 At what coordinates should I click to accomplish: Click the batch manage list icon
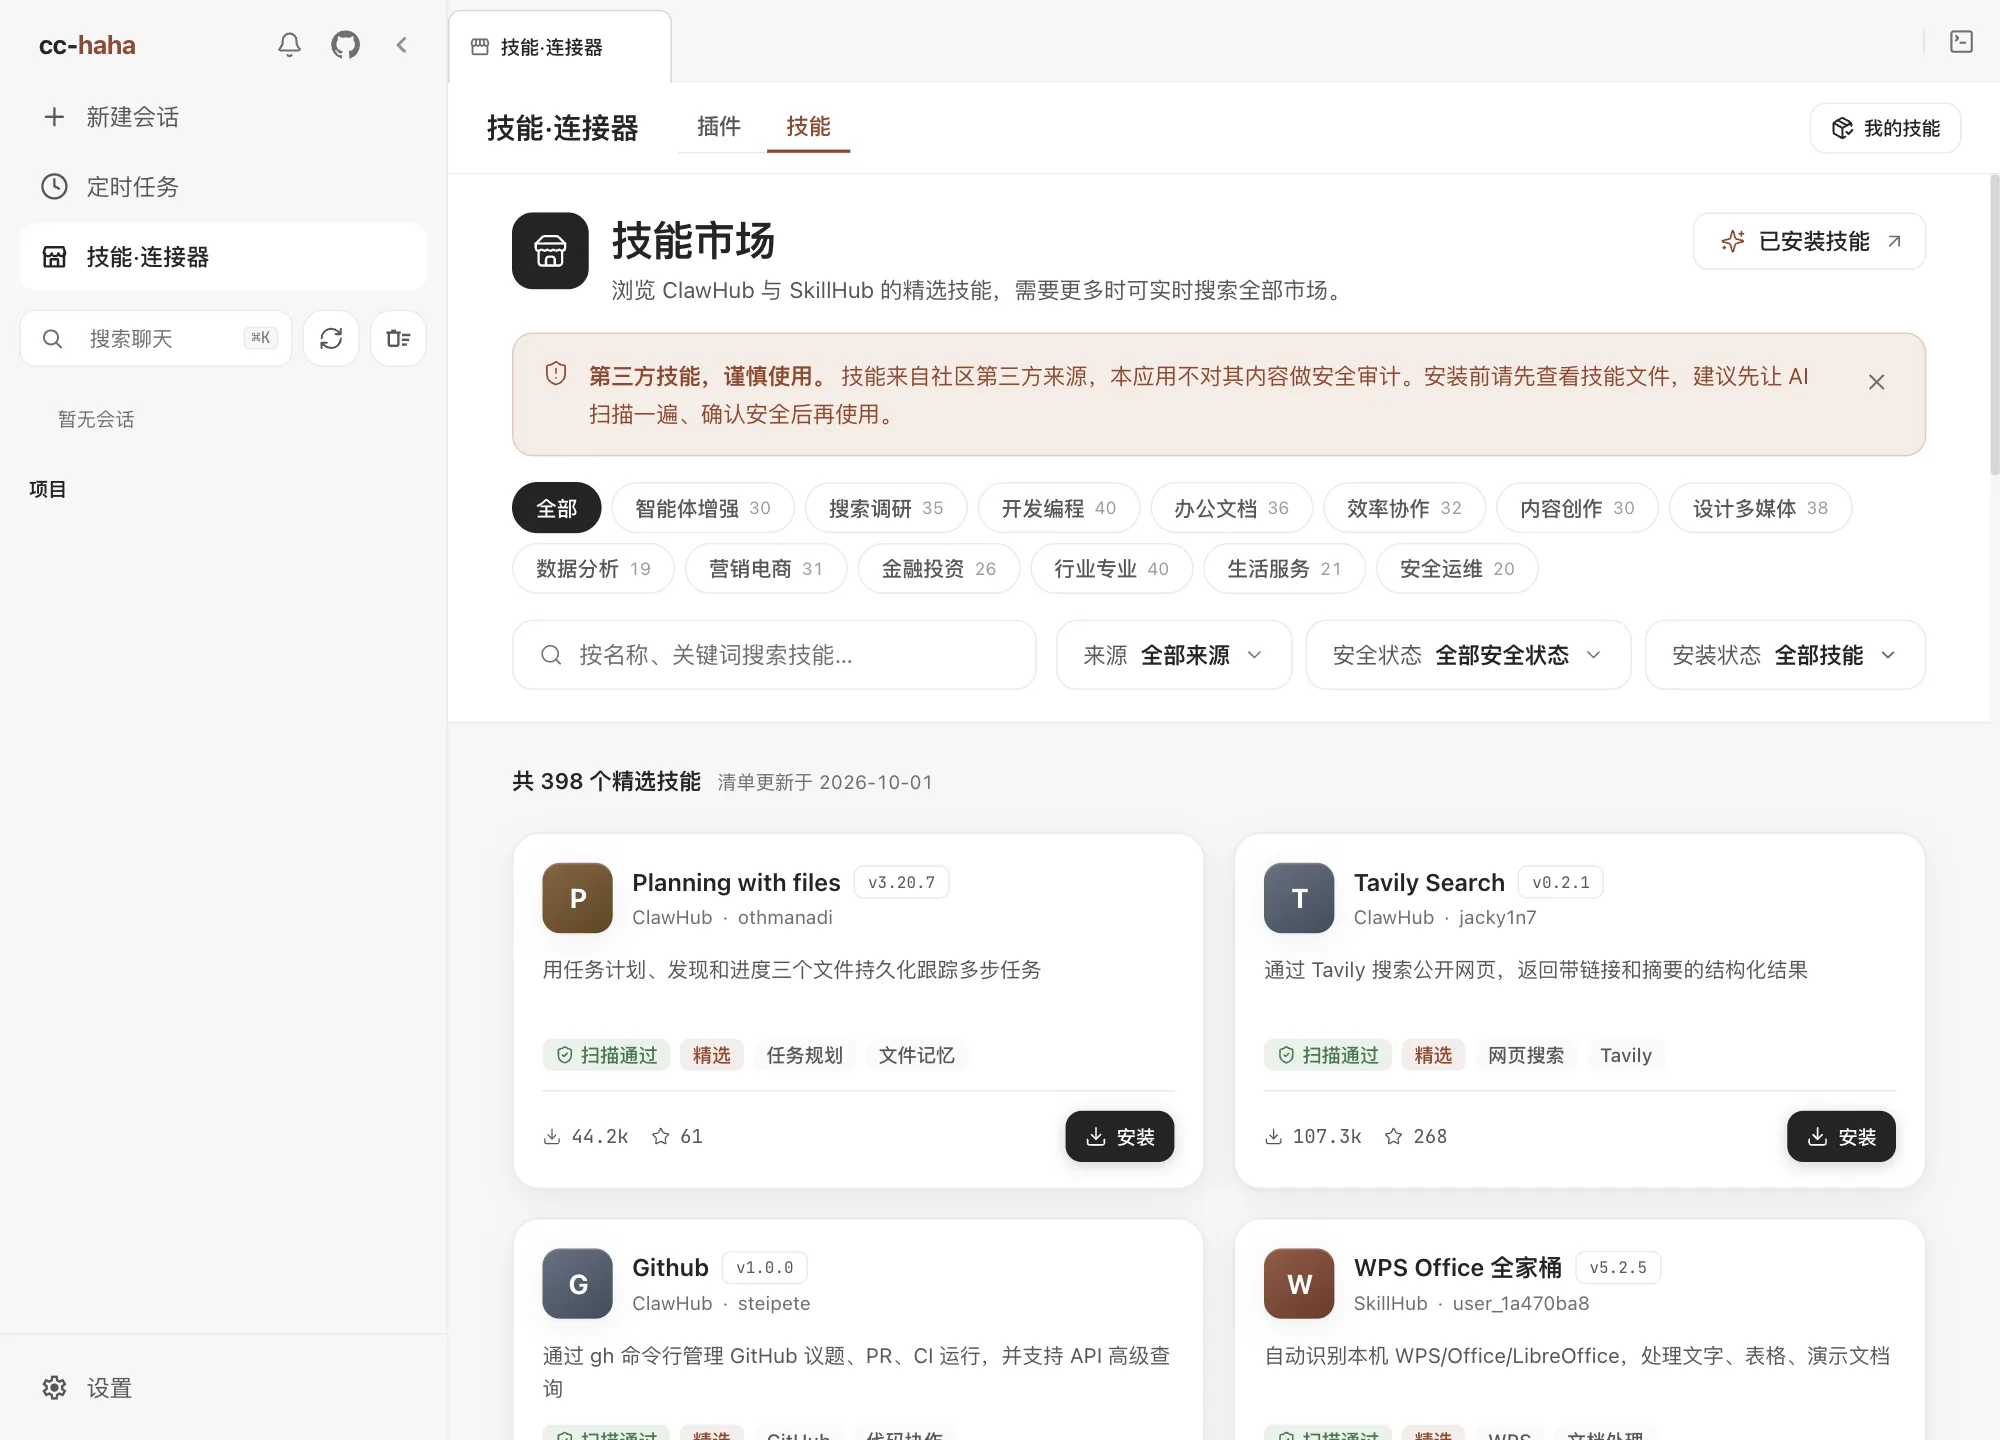coord(398,338)
